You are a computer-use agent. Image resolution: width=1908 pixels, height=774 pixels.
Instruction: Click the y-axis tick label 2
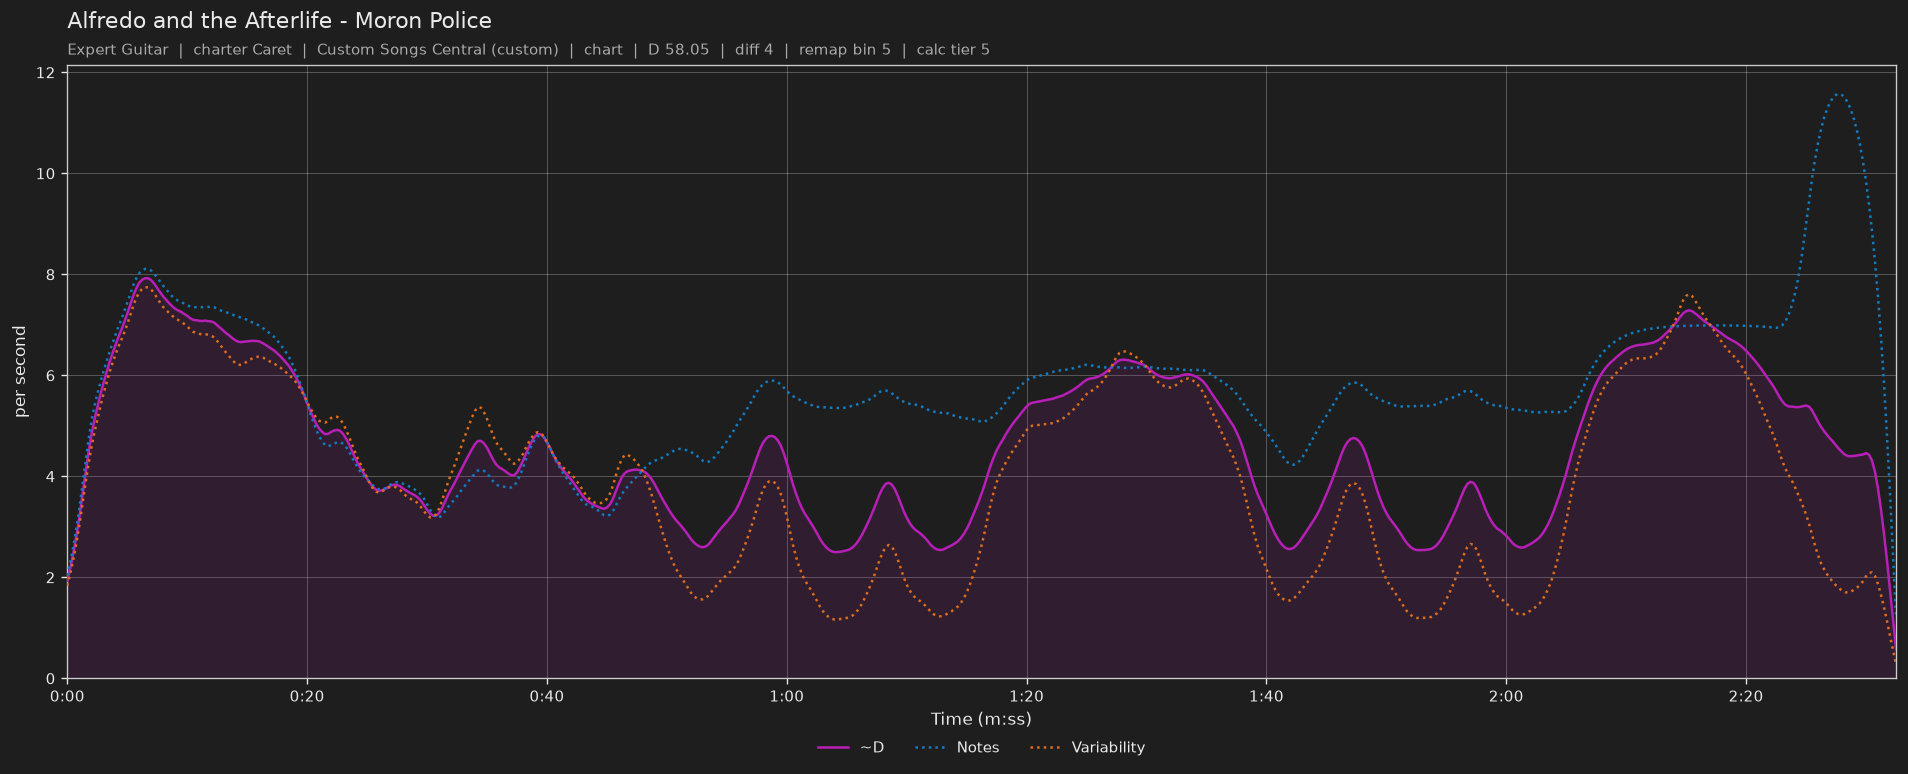[x=50, y=578]
